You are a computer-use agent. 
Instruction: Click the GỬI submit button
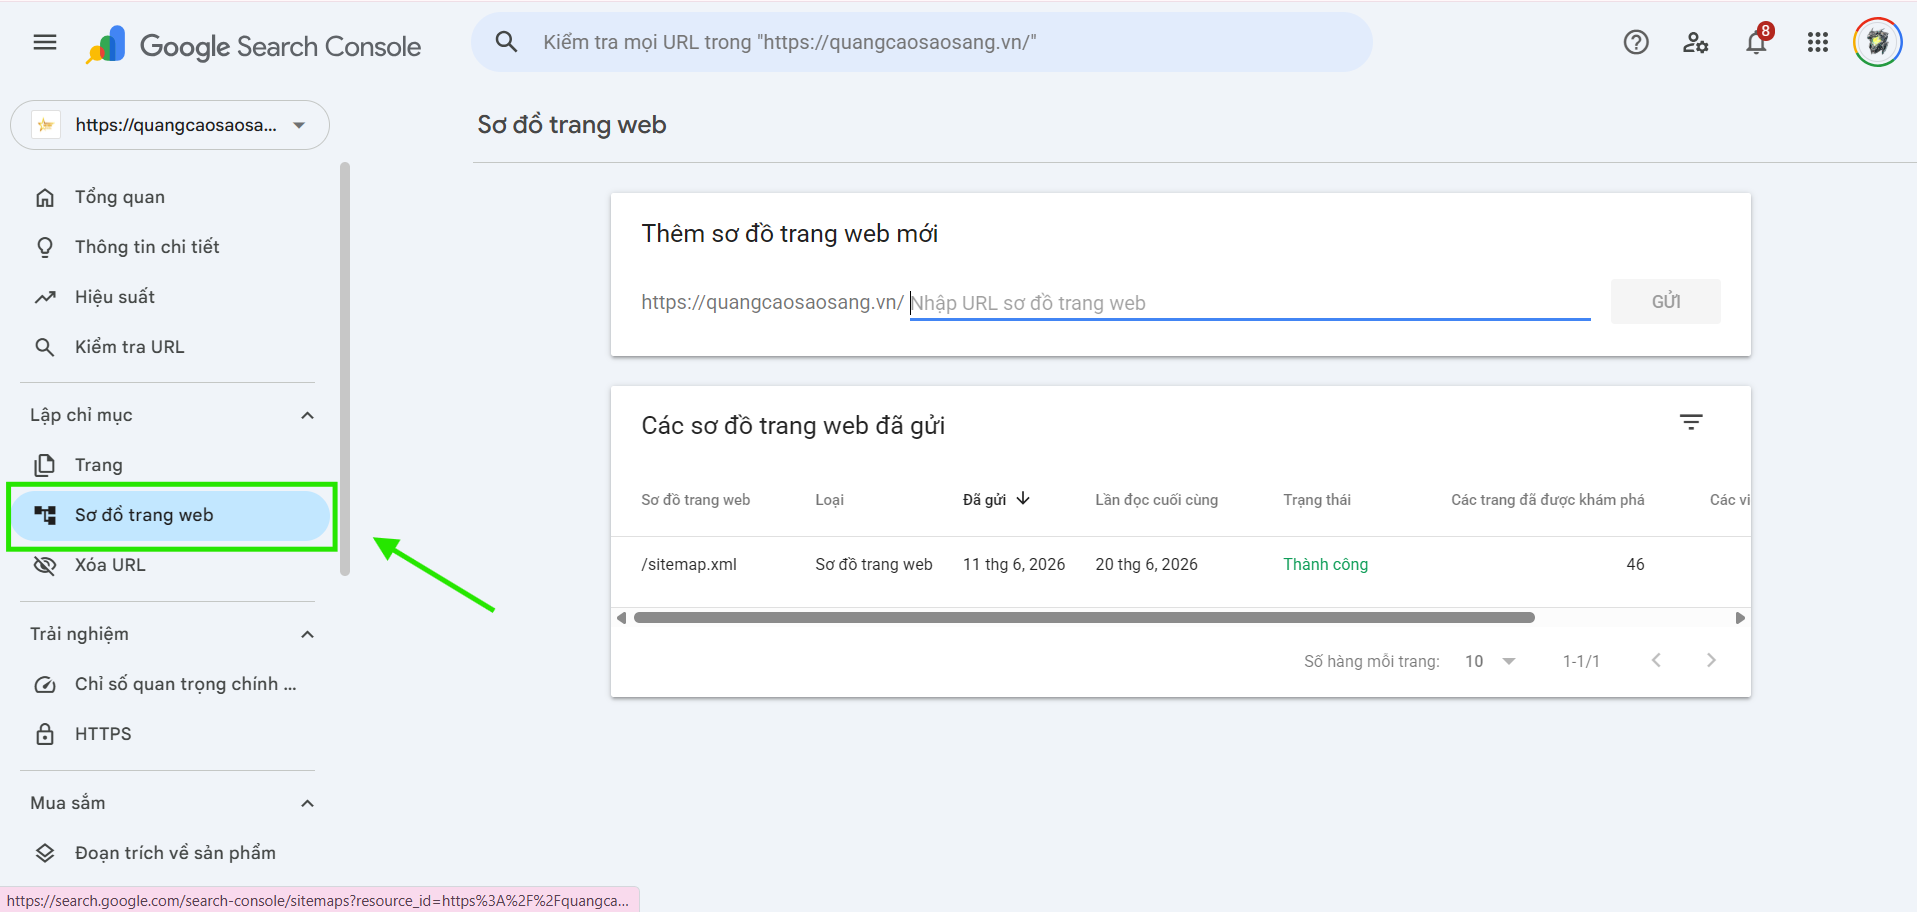click(1665, 301)
